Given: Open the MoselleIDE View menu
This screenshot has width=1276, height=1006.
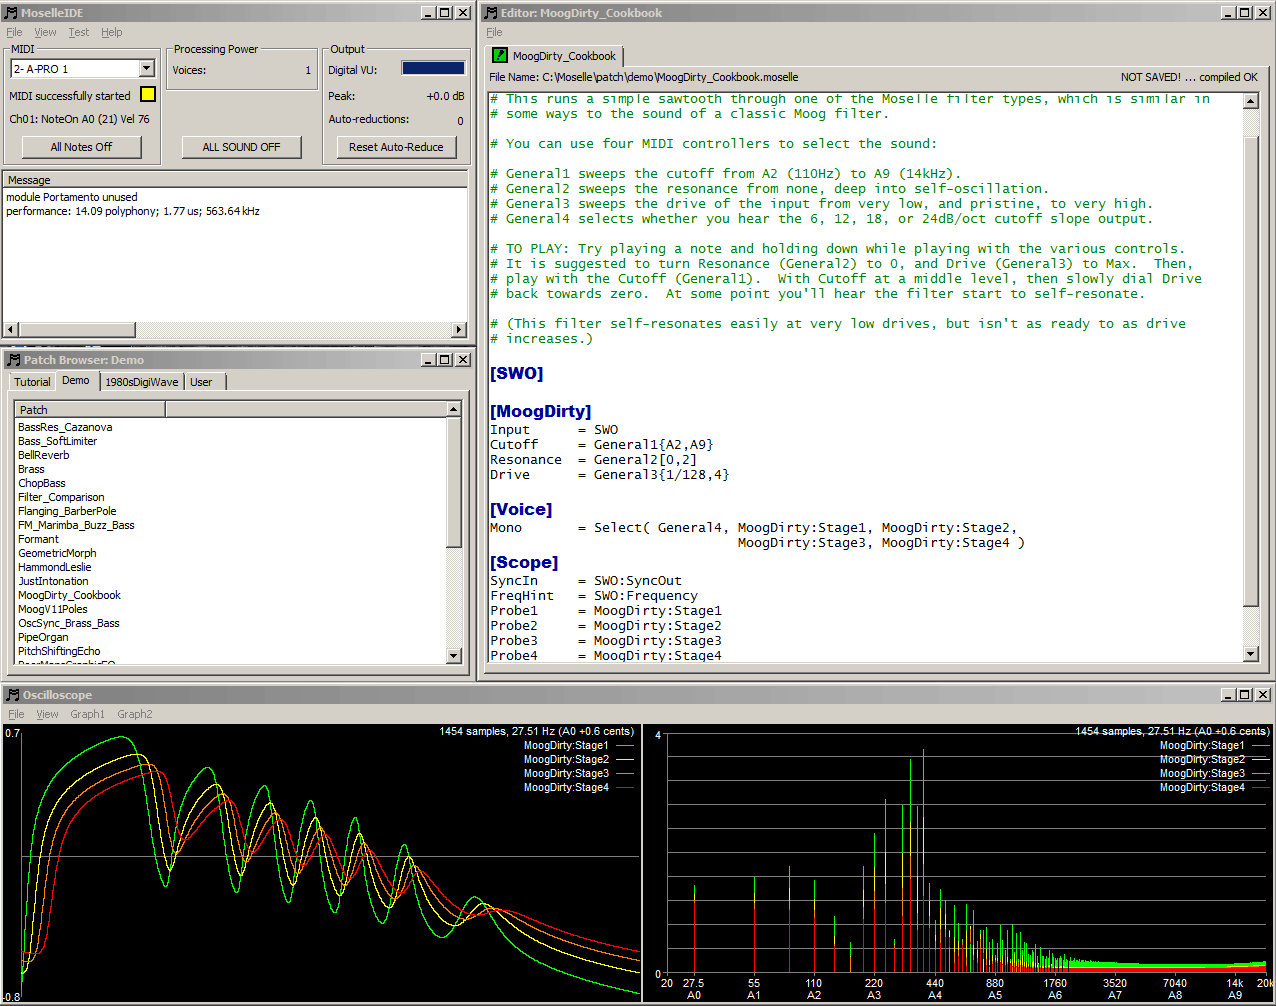Looking at the screenshot, I should (45, 32).
